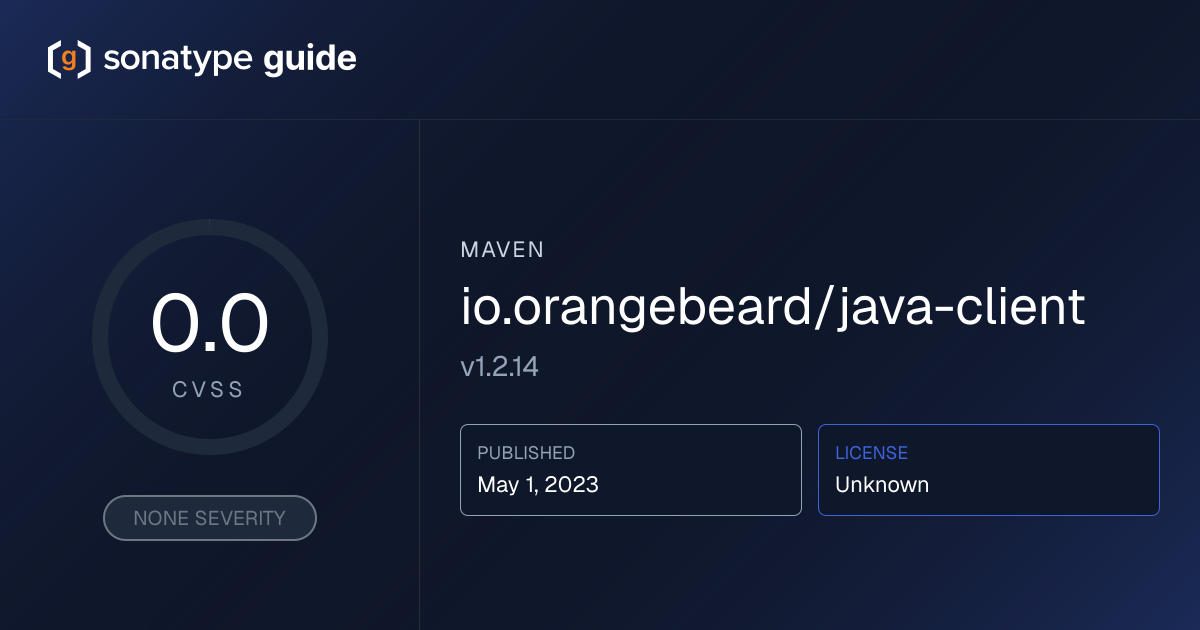Click the 0.0 score number
The height and width of the screenshot is (630, 1200).
pyautogui.click(x=210, y=324)
